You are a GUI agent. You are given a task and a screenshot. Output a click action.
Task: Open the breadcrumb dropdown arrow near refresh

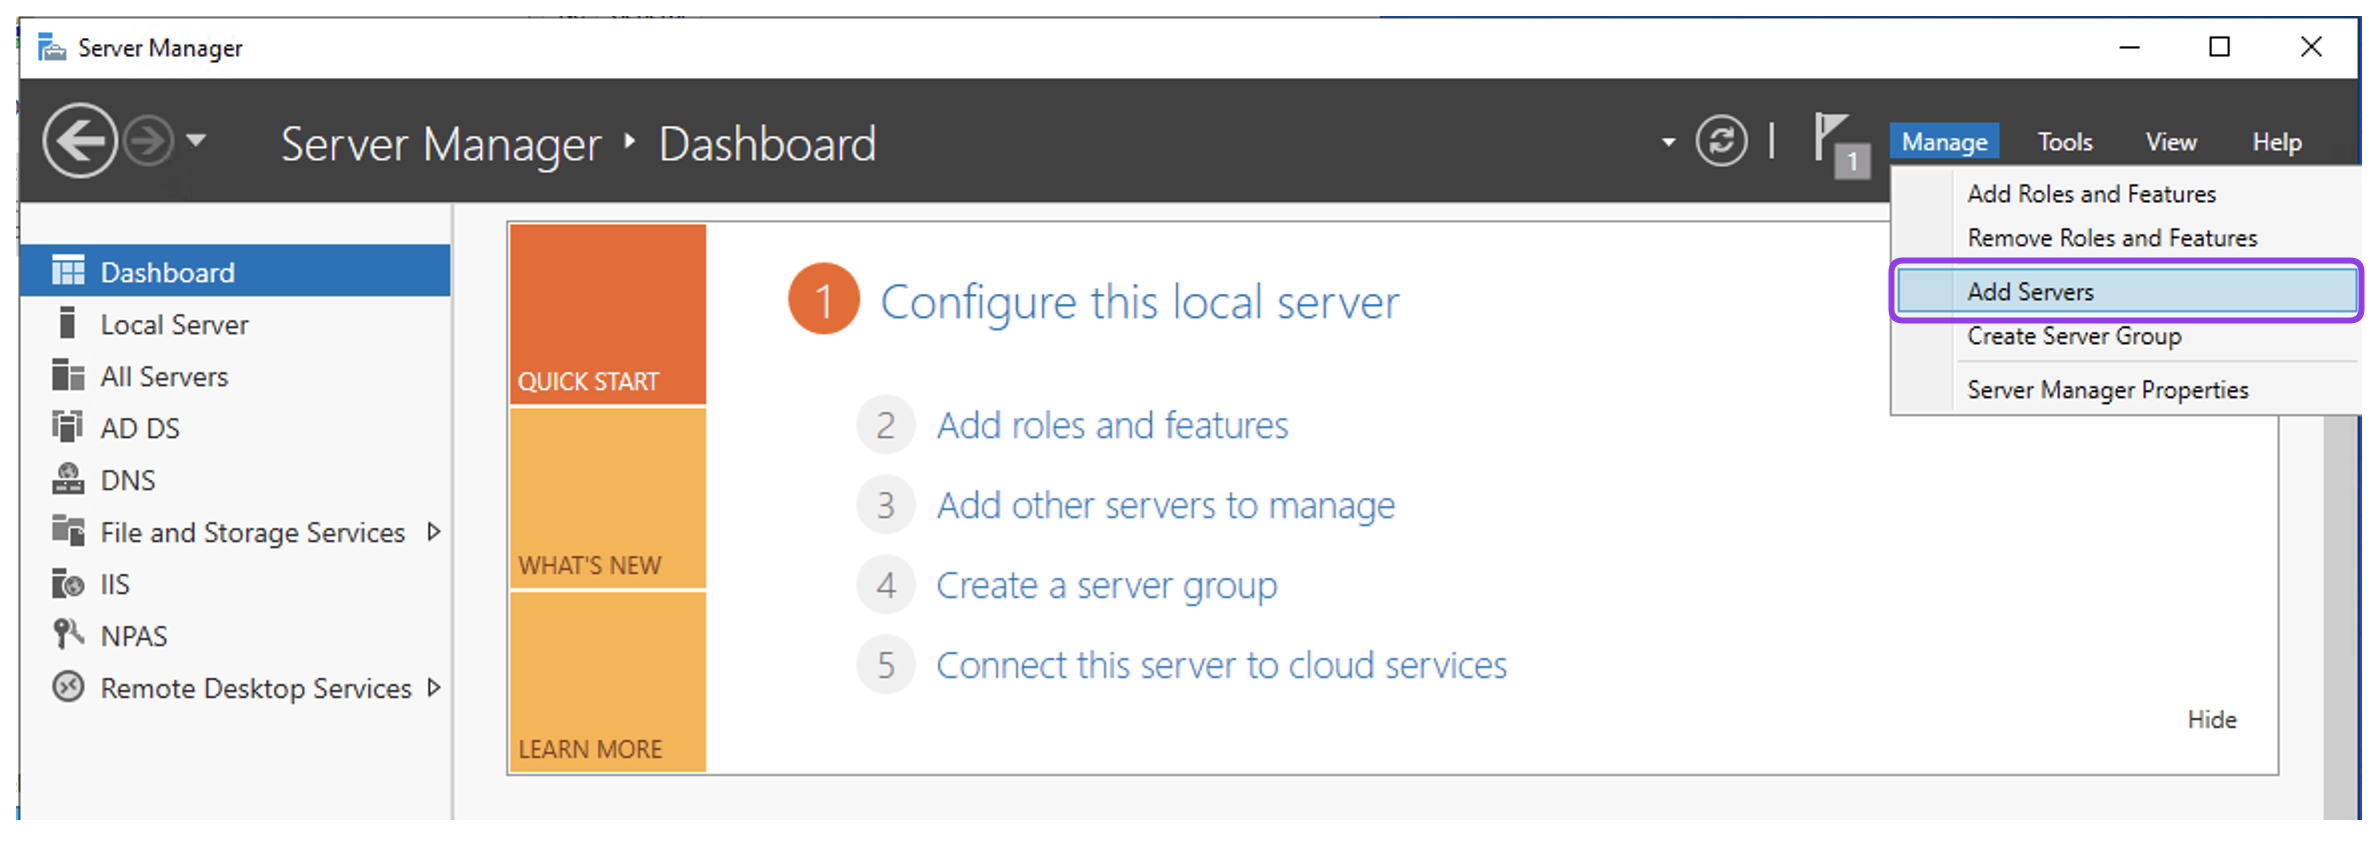point(1668,142)
